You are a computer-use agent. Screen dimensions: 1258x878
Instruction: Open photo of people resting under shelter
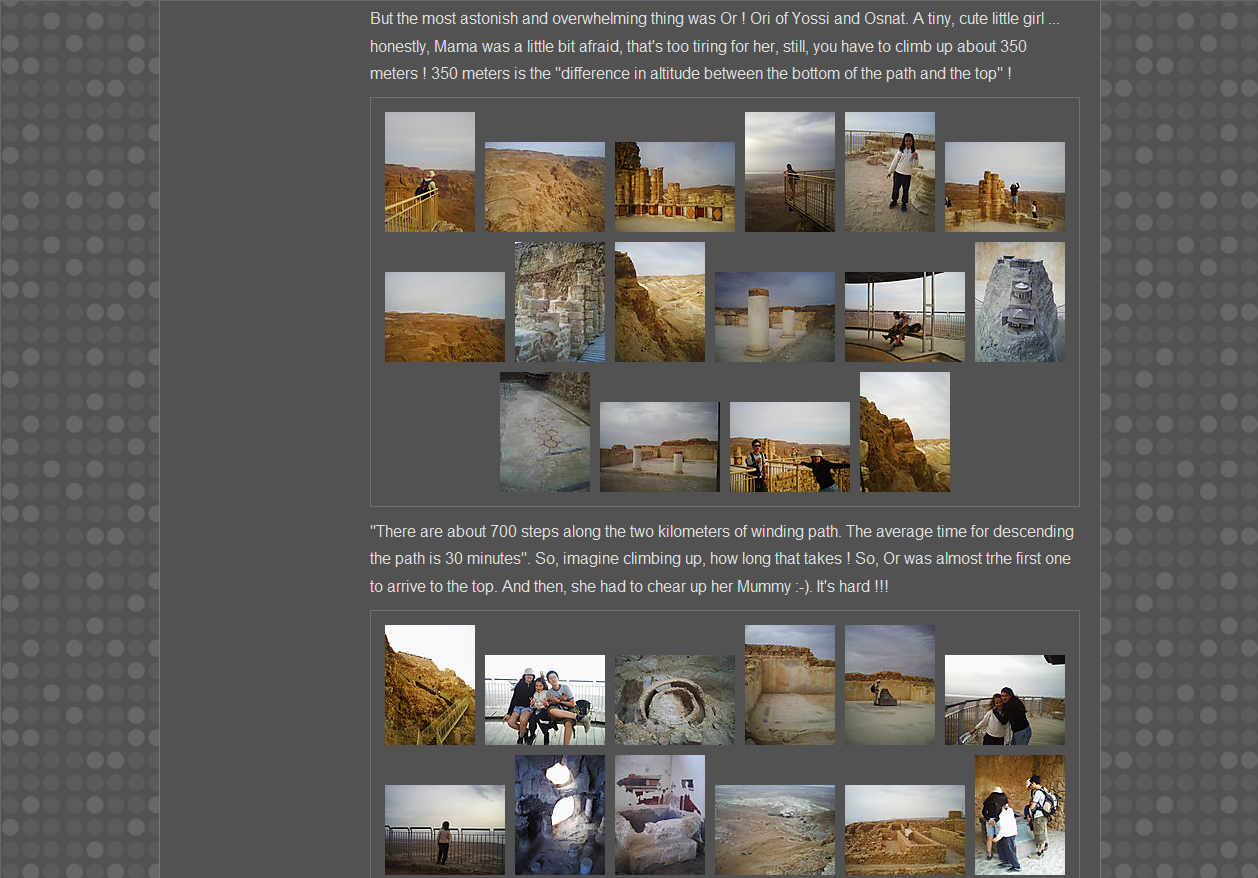904,317
